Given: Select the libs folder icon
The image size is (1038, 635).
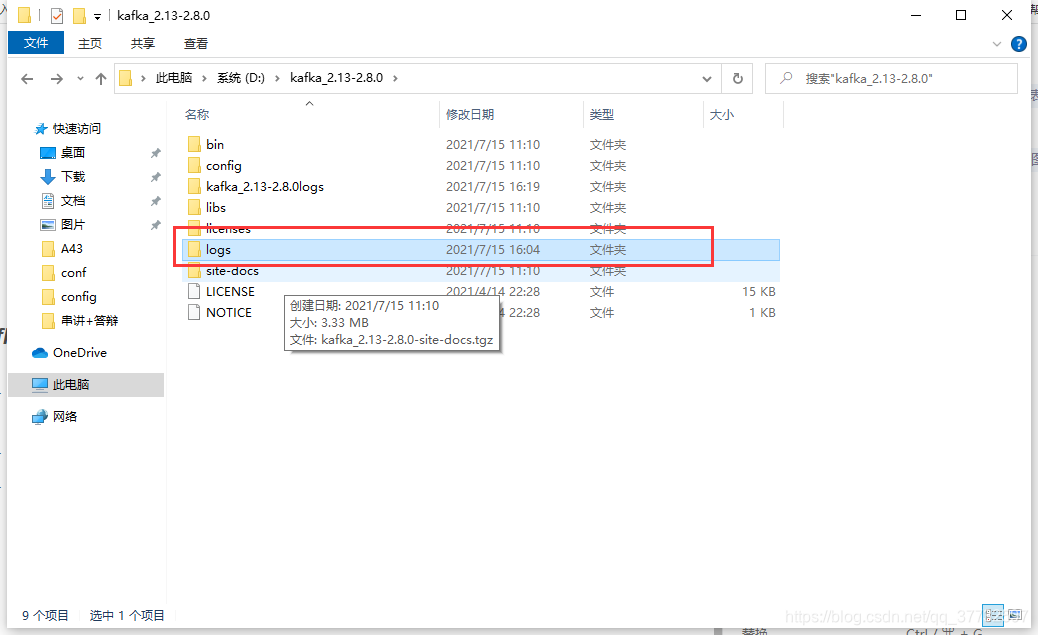Looking at the screenshot, I should click(194, 208).
